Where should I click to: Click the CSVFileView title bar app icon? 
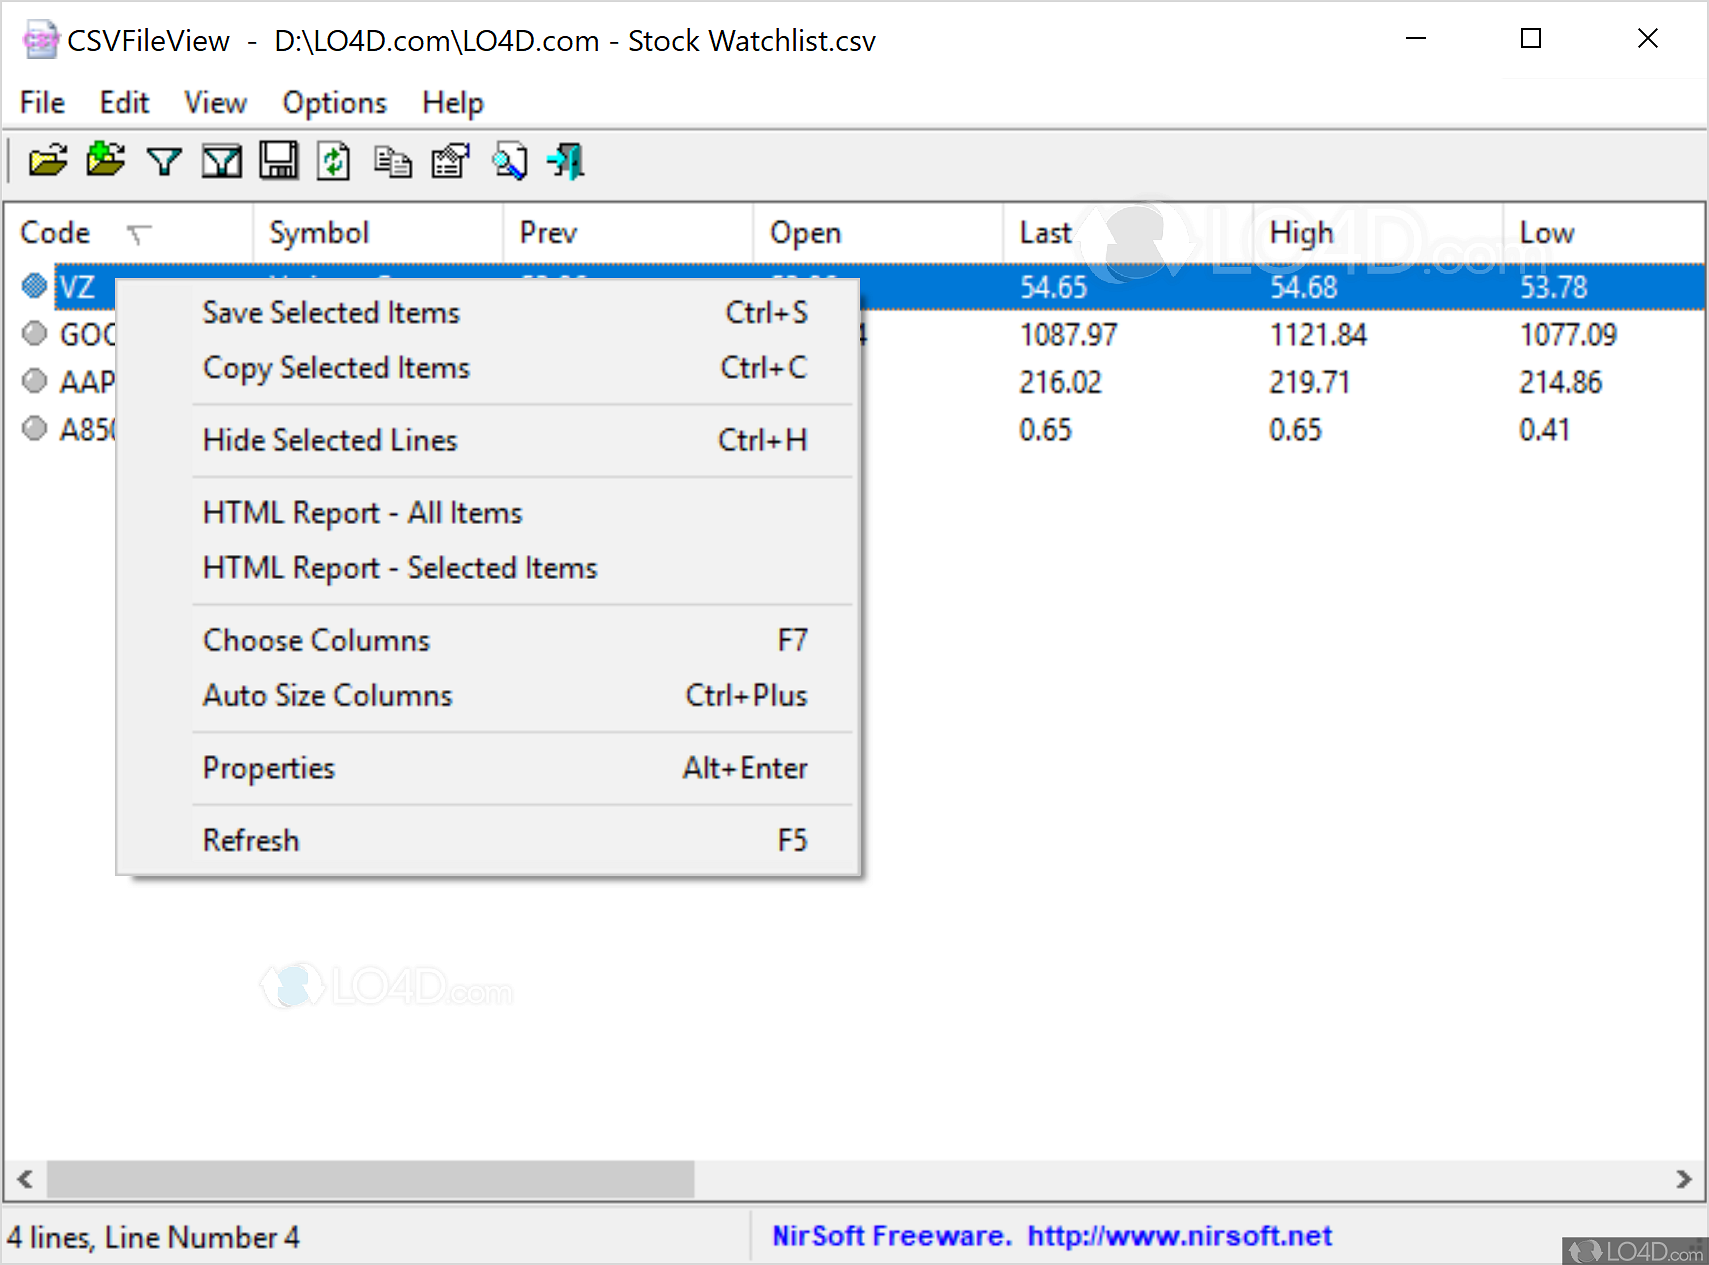(x=40, y=40)
